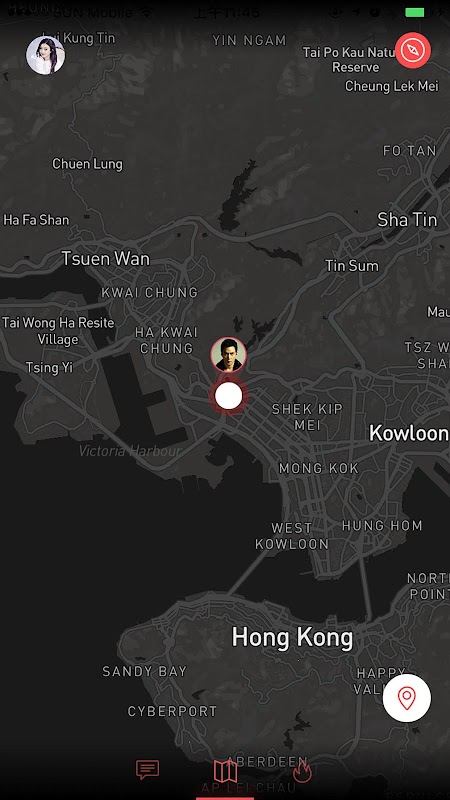Tap the Cyberport label on map
The image size is (450, 800).
(x=172, y=711)
